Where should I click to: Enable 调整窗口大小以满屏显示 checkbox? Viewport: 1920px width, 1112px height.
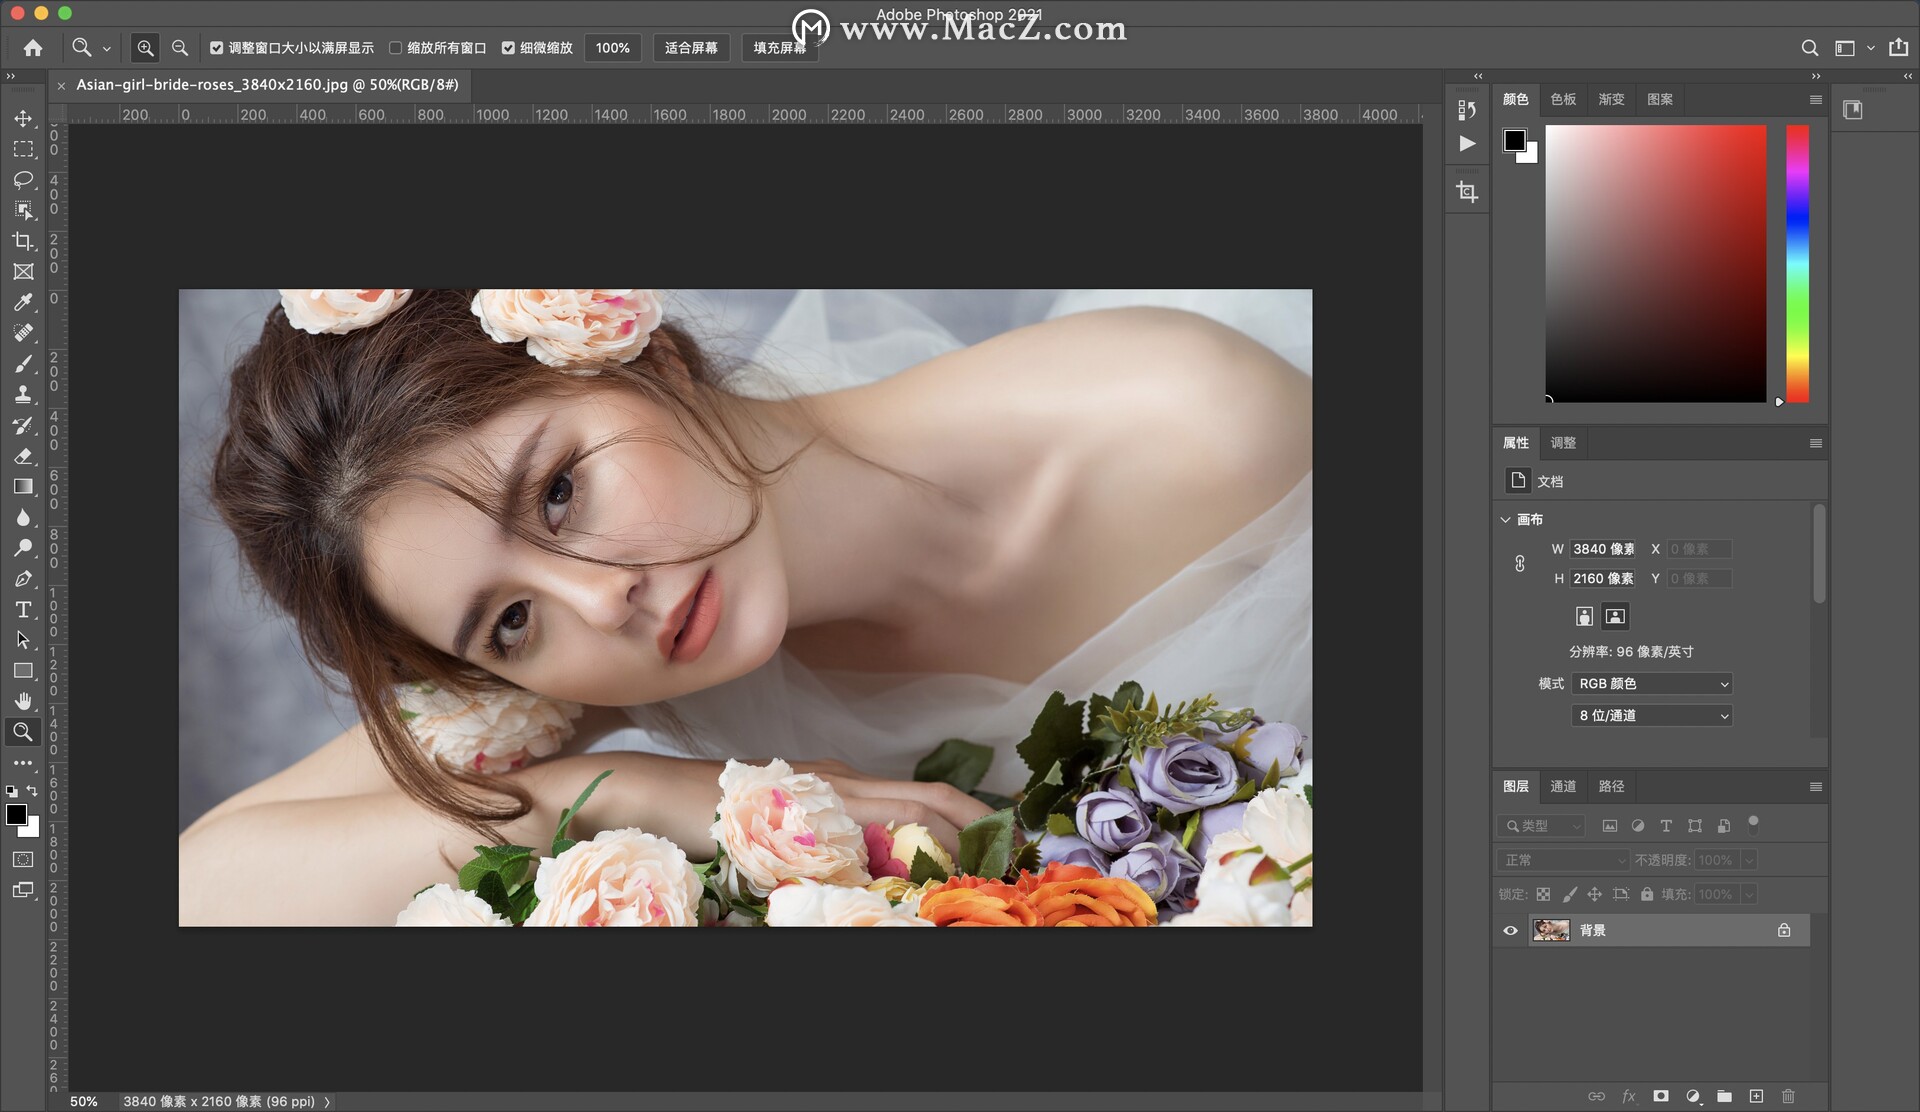pos(216,49)
